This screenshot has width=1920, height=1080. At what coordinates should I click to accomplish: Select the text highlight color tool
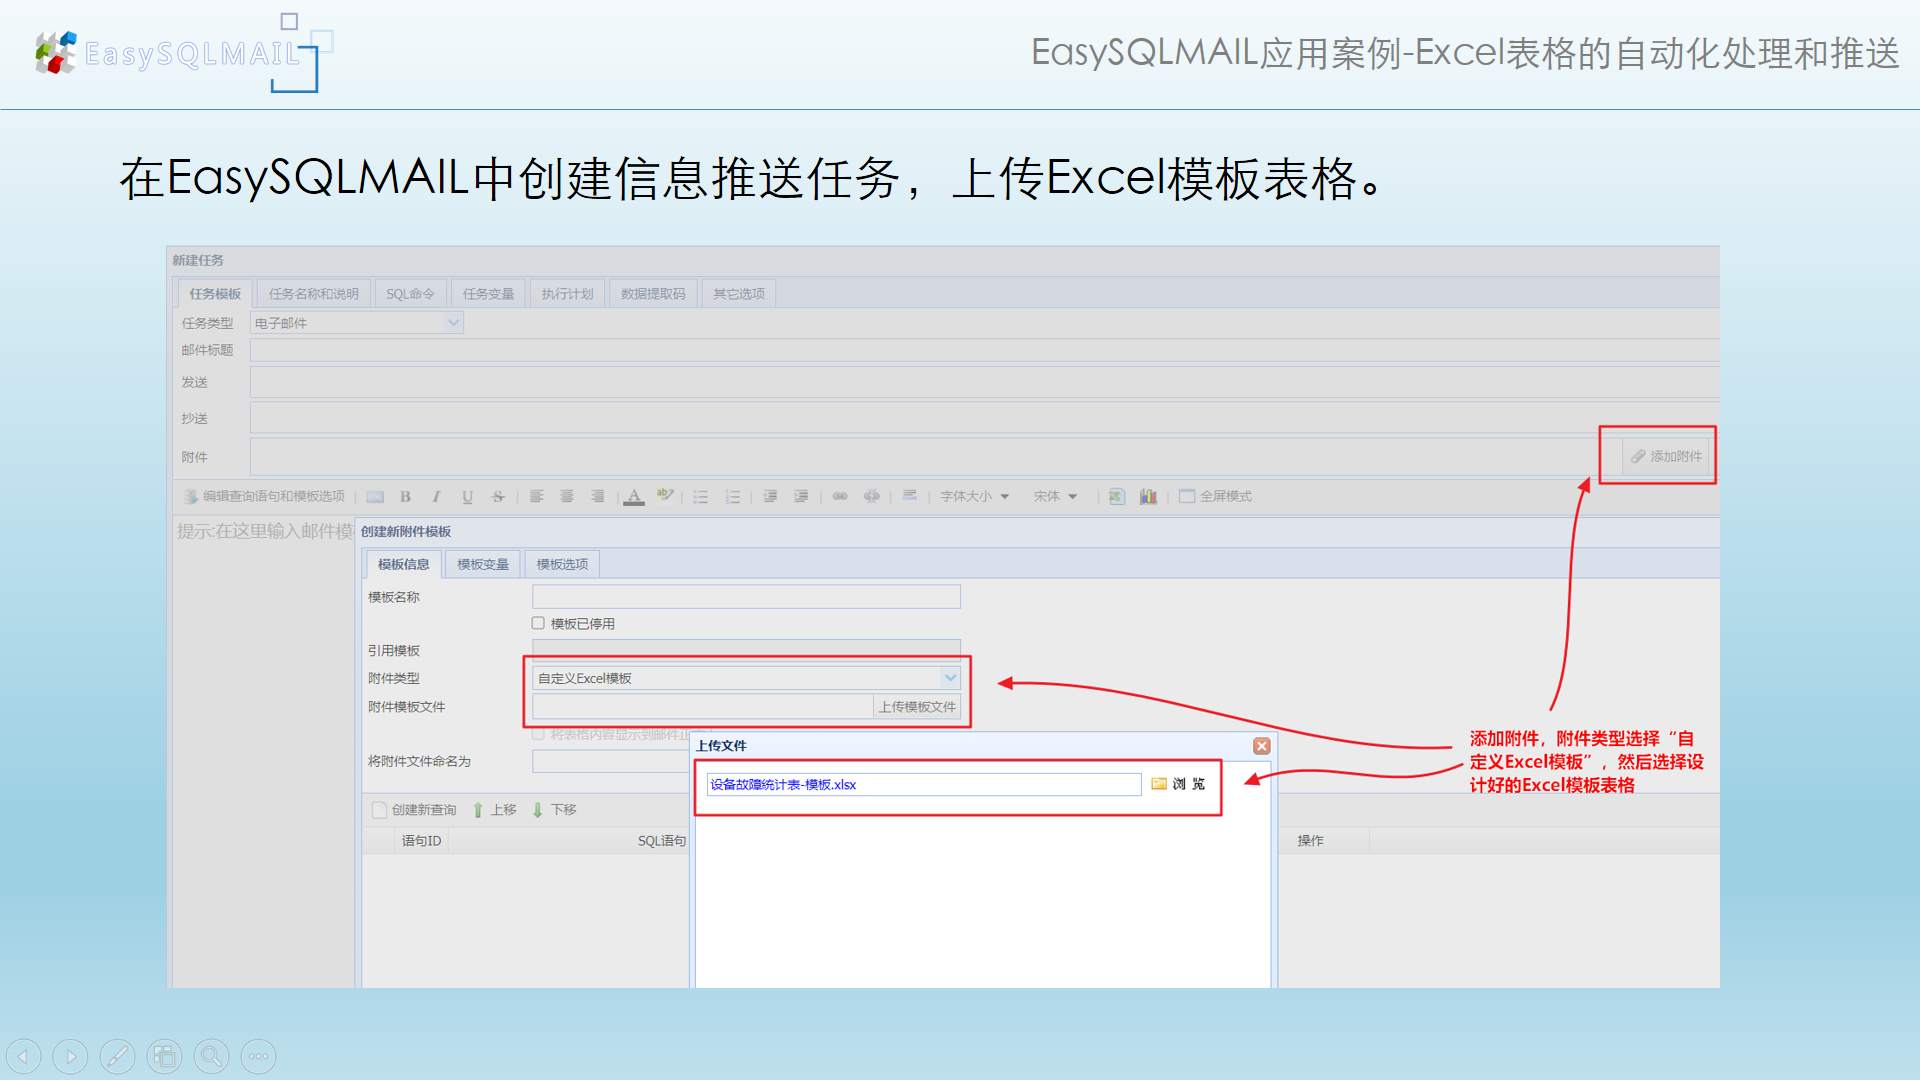(665, 496)
